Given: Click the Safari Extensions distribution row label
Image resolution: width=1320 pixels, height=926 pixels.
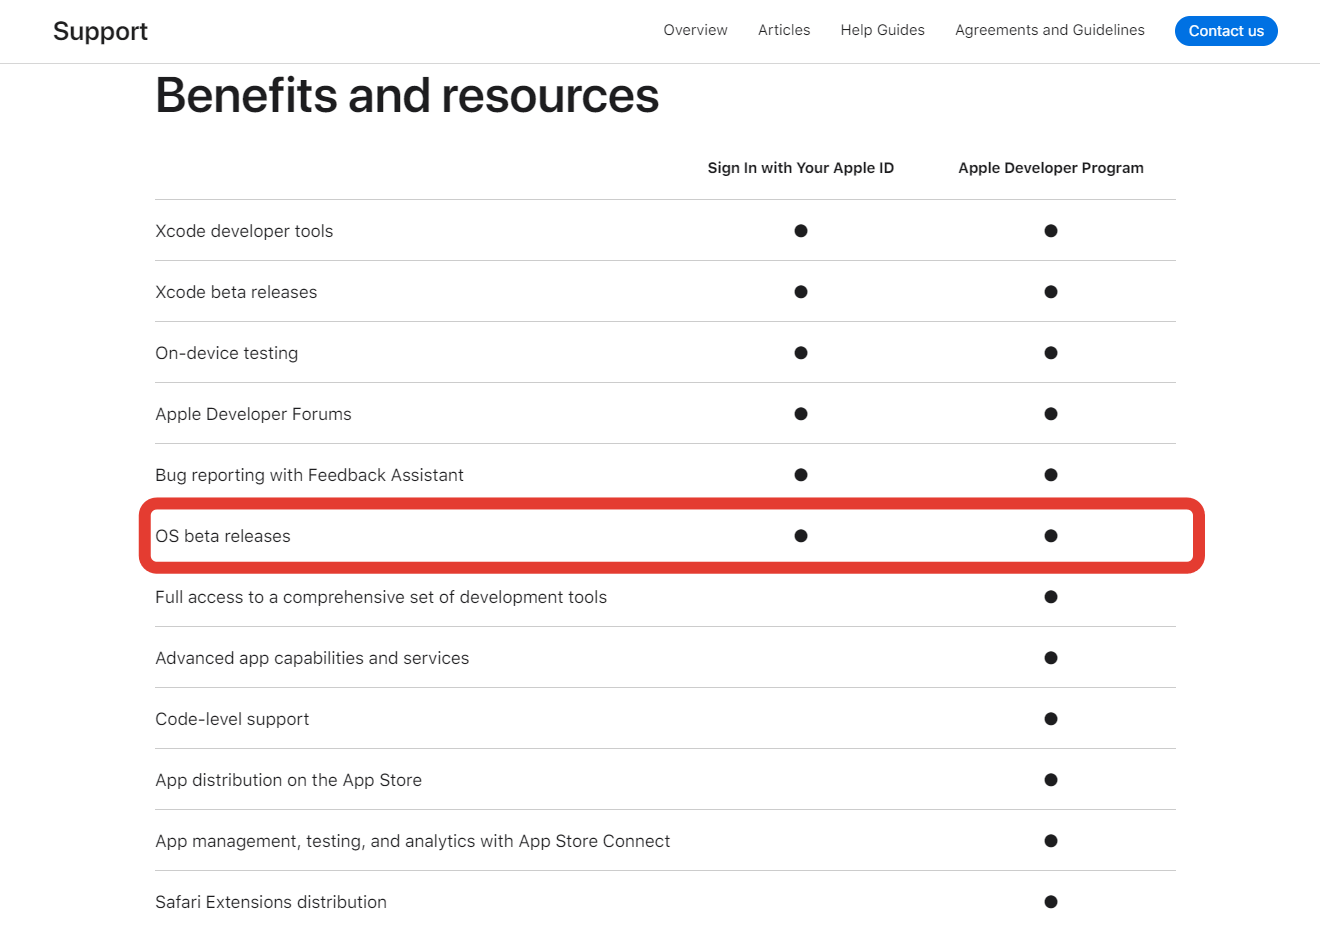Looking at the screenshot, I should pyautogui.click(x=271, y=902).
